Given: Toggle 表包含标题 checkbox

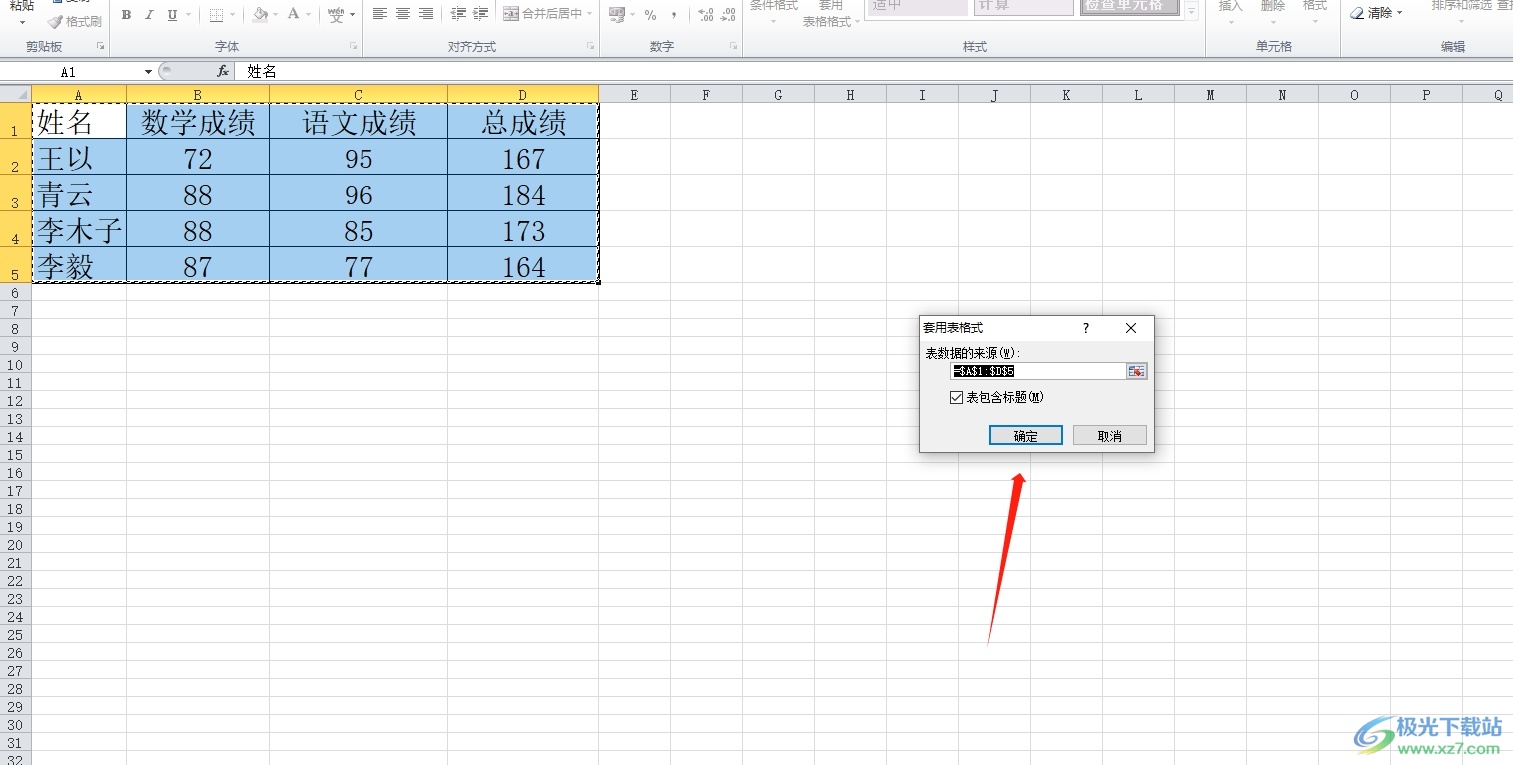Looking at the screenshot, I should 957,397.
